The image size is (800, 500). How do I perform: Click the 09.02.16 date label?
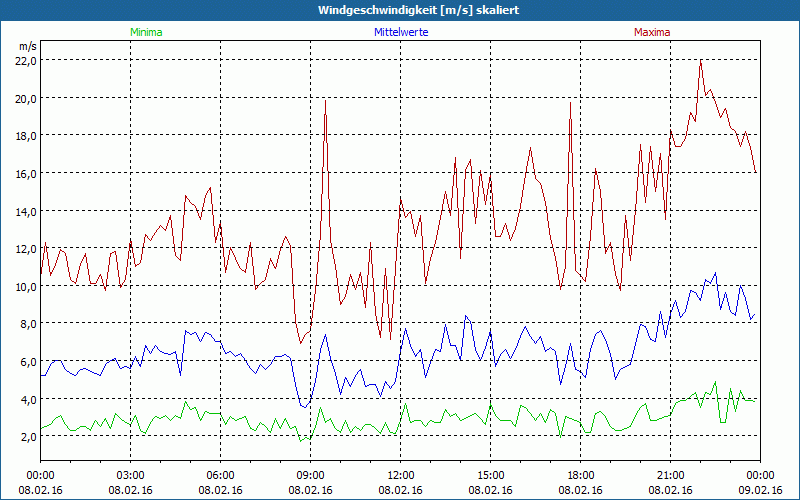[759, 490]
